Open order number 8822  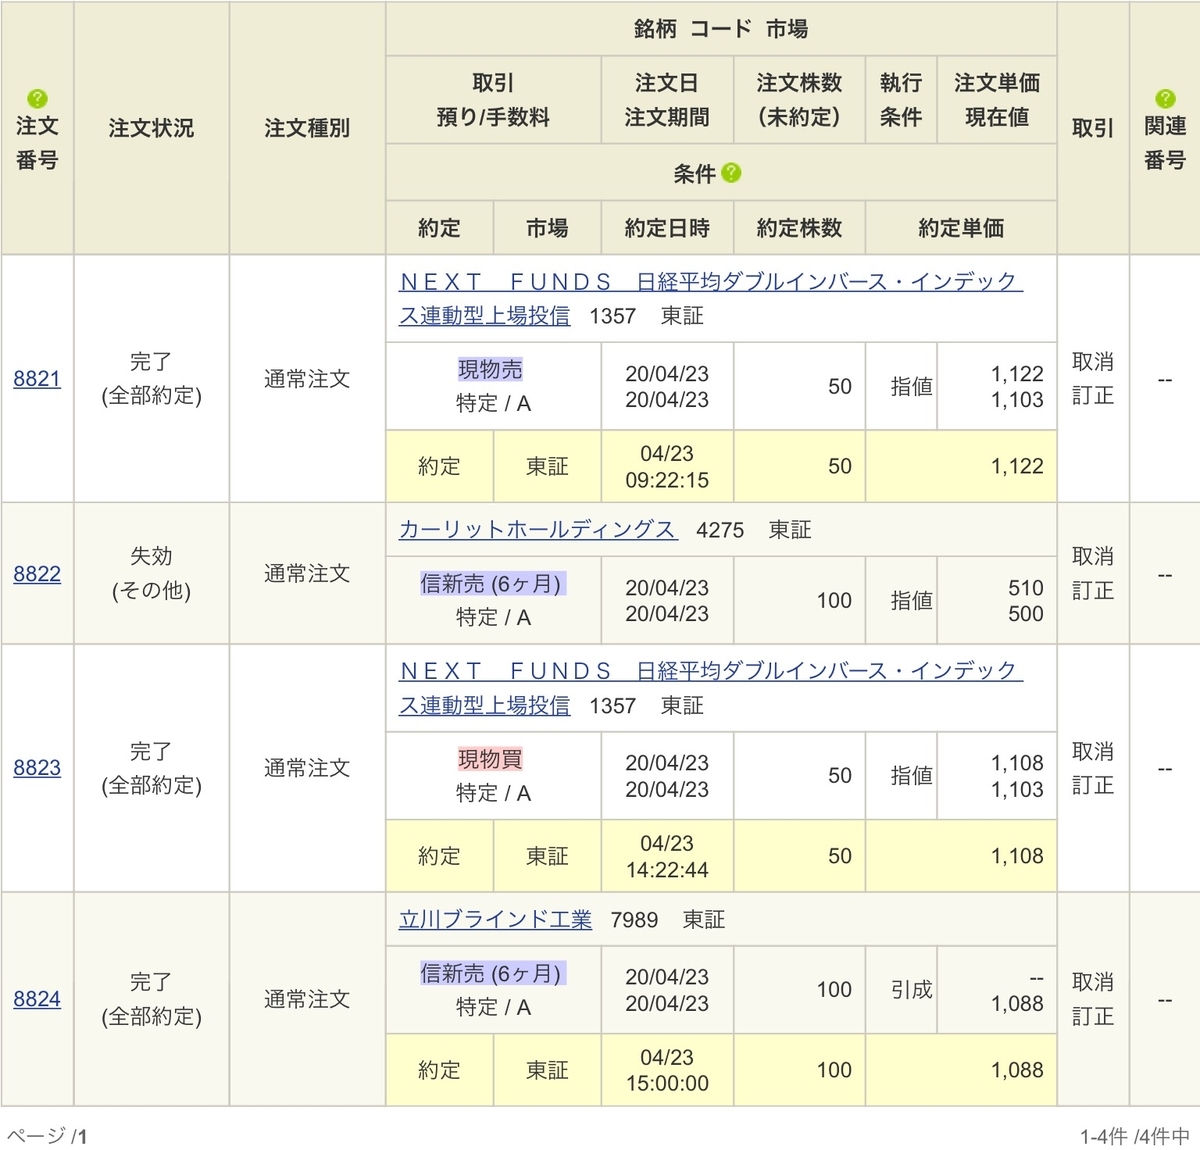tap(37, 573)
